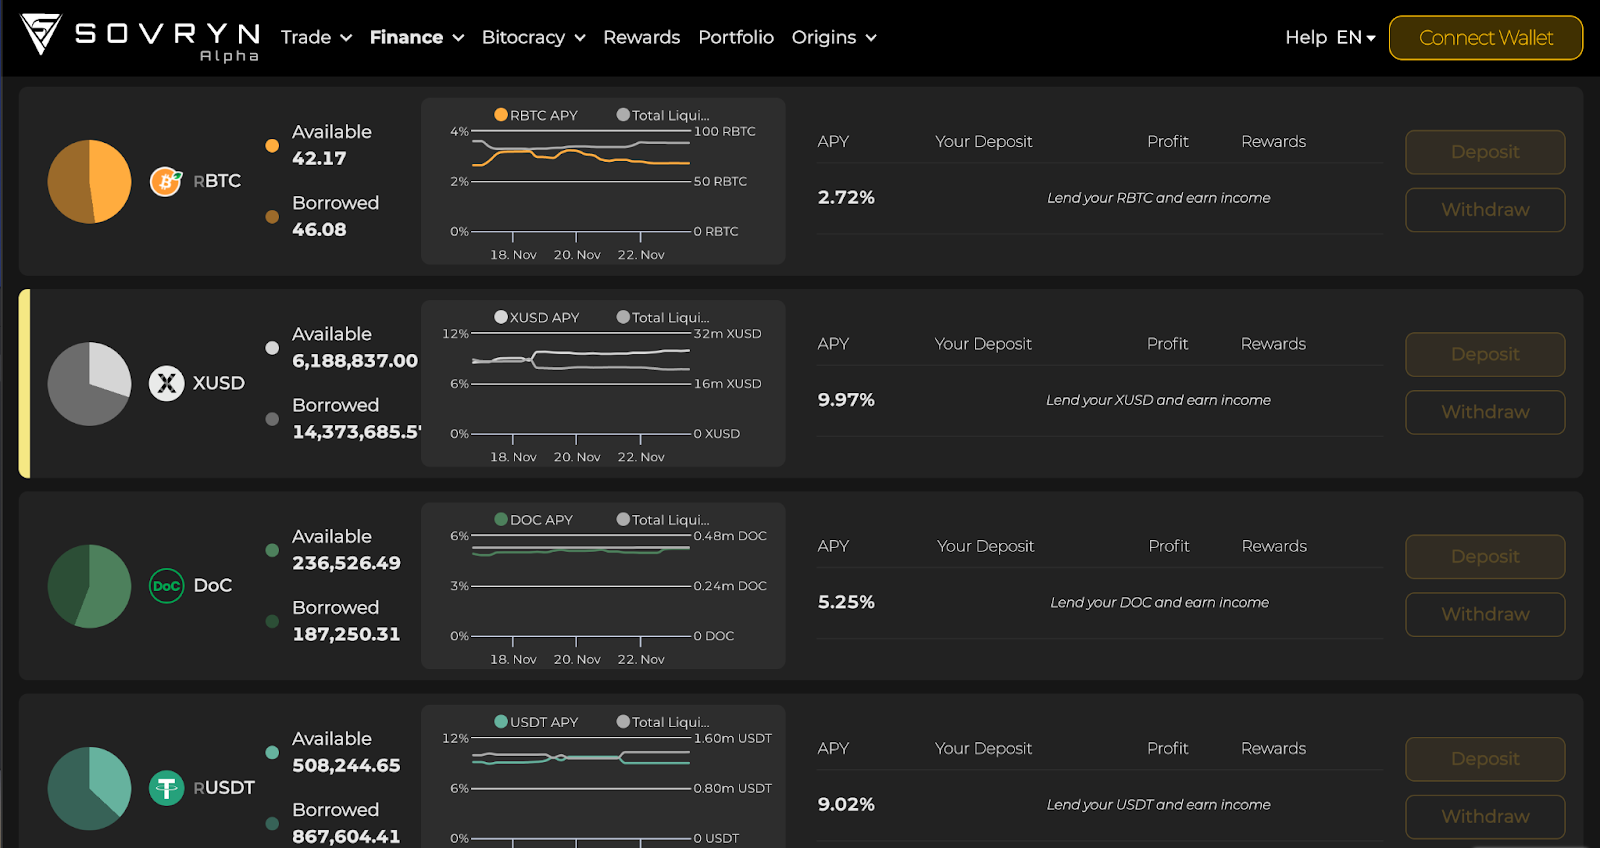Click 'Lend your DOC and earn income' text
The image size is (1600, 848).
(1159, 602)
